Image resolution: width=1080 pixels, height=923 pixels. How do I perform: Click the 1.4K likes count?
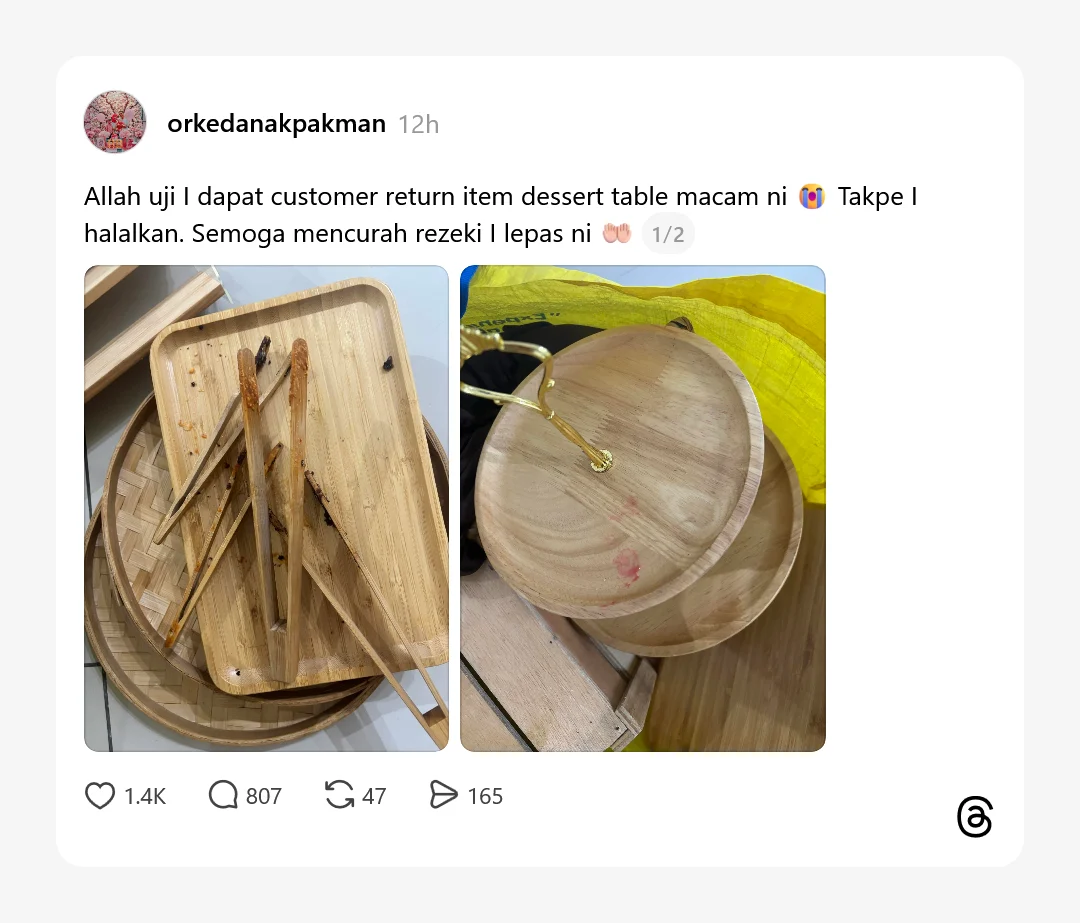click(x=145, y=796)
